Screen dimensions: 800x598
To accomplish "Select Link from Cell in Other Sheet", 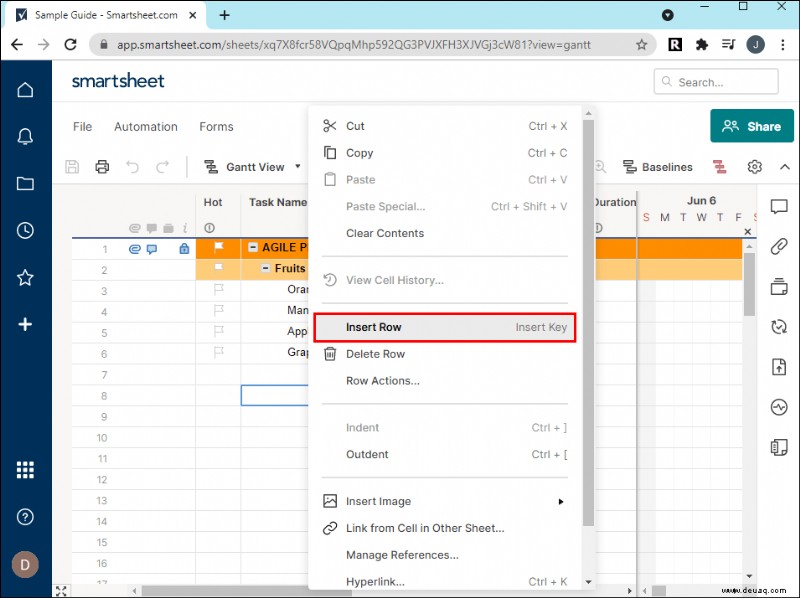I will point(444,528).
